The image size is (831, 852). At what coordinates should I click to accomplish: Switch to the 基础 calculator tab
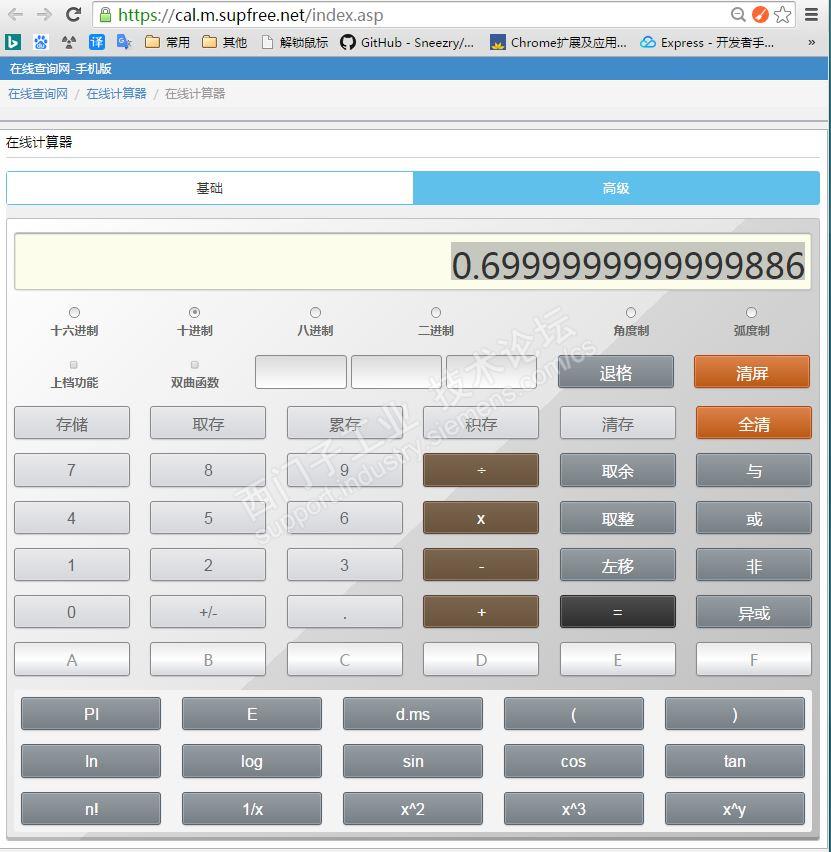click(210, 188)
